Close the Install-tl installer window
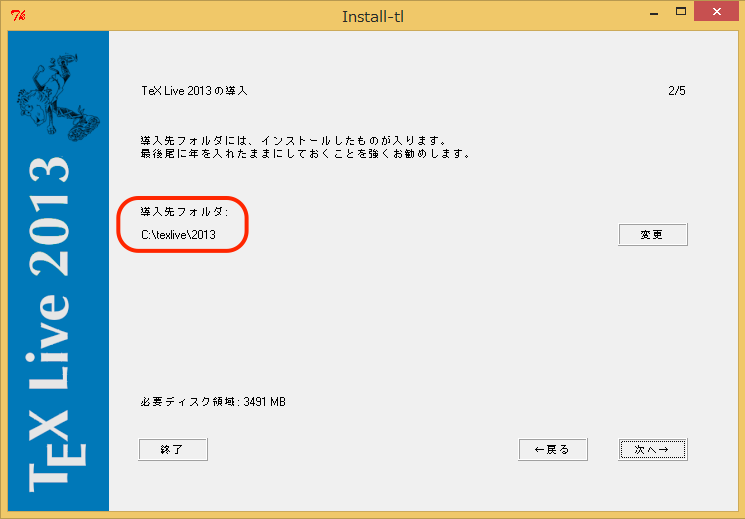This screenshot has width=745, height=519. tap(718, 12)
